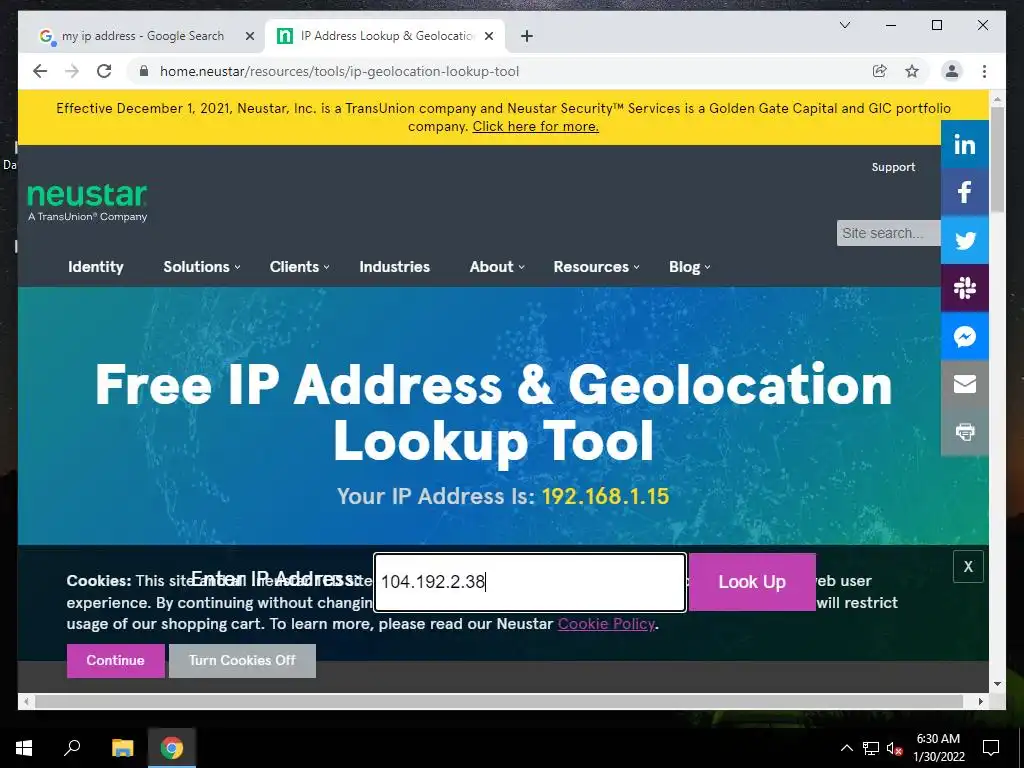Bookmark this tab with star icon
The height and width of the screenshot is (768, 1024).
click(x=912, y=71)
